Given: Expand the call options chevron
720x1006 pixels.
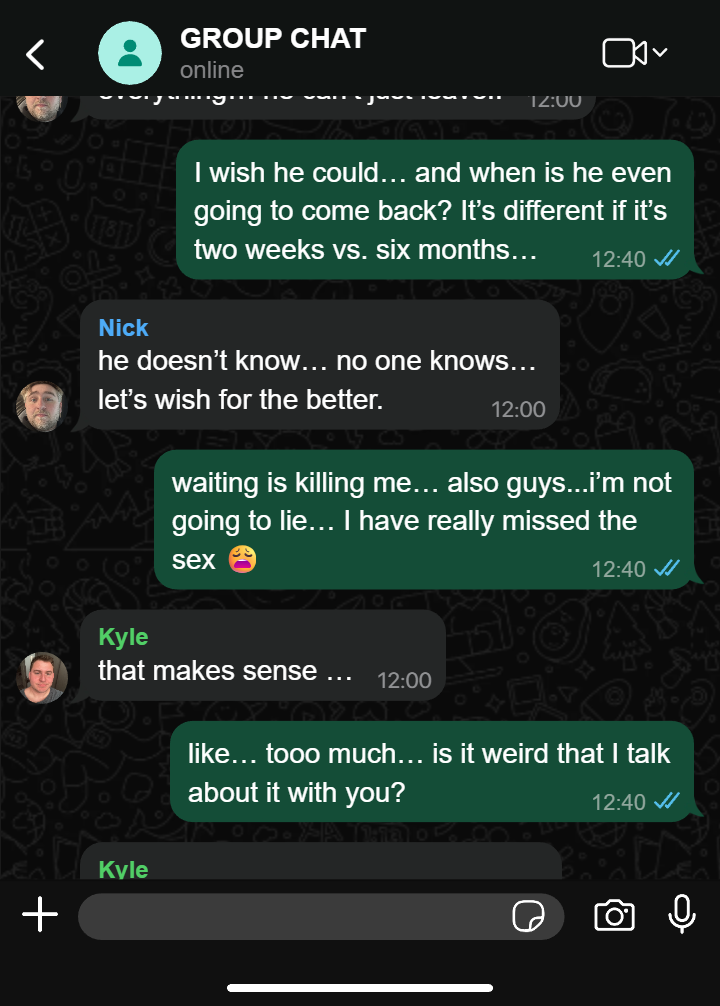Looking at the screenshot, I should [660, 52].
